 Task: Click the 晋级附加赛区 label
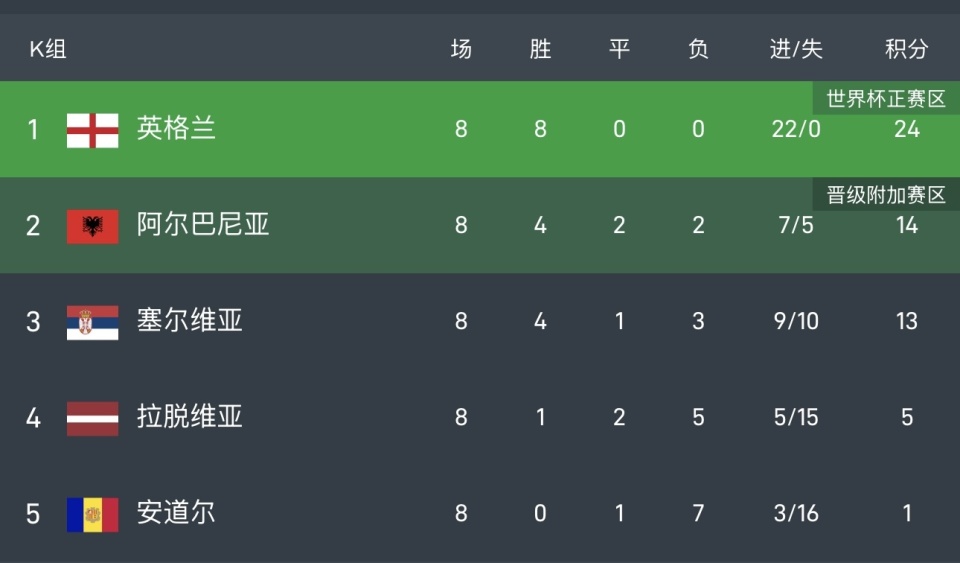point(885,195)
